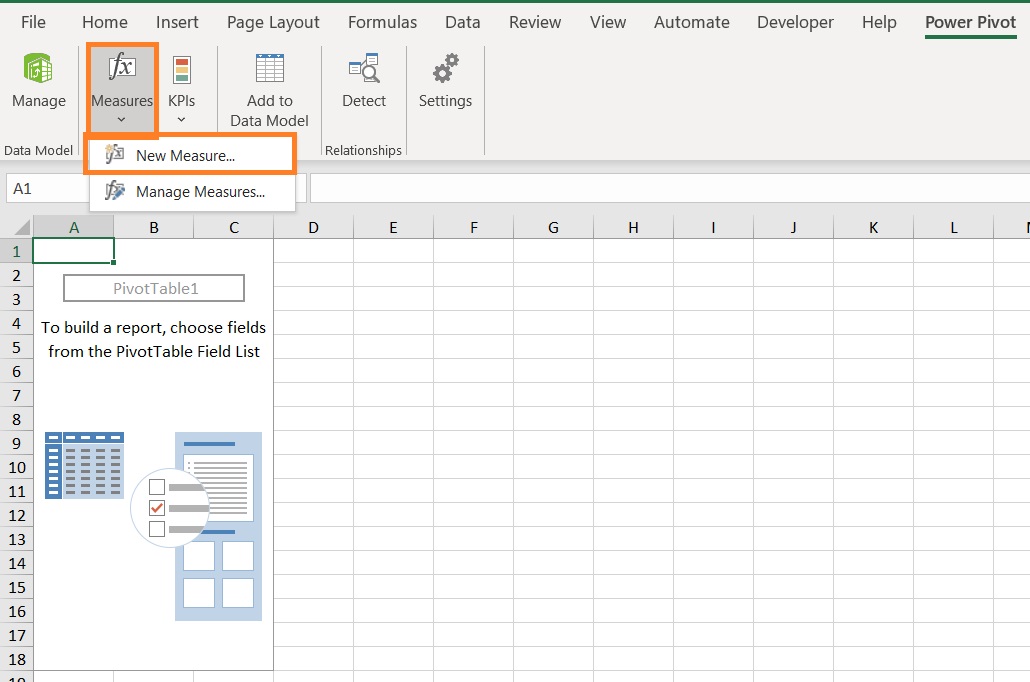Select row 8 header
This screenshot has height=682, width=1030.
tap(16, 419)
